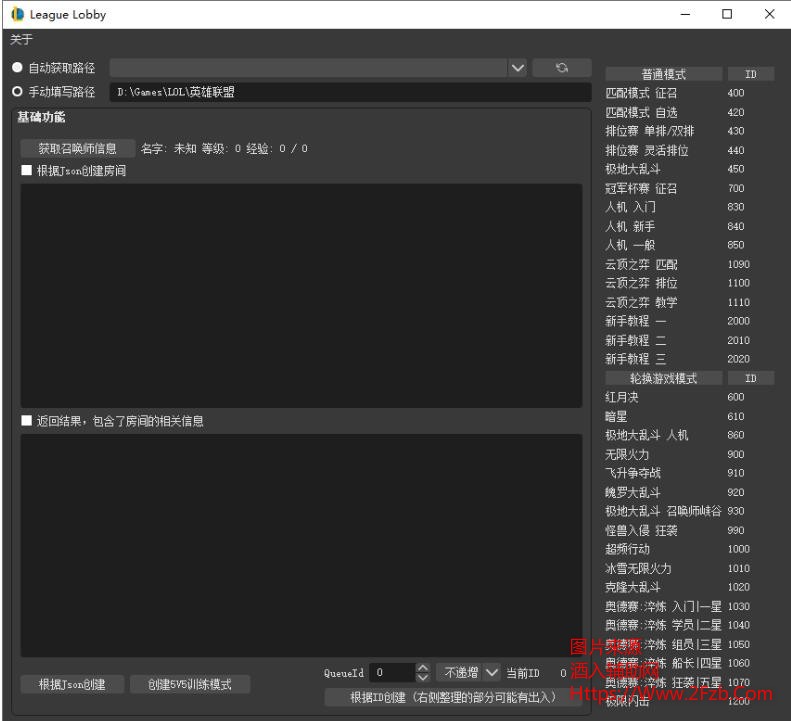Screen dimensions: 791x721
Task: Click the 获取召唤师信息 button
Action: click(x=77, y=148)
